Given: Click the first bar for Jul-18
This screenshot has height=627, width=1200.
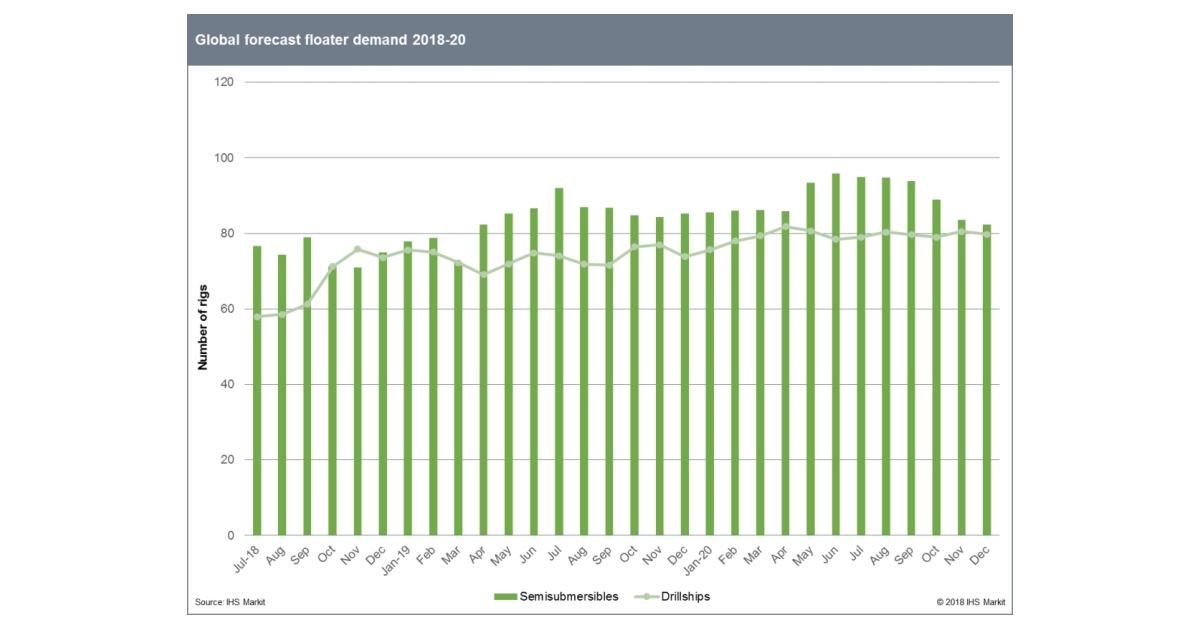Looking at the screenshot, I should click(x=258, y=390).
